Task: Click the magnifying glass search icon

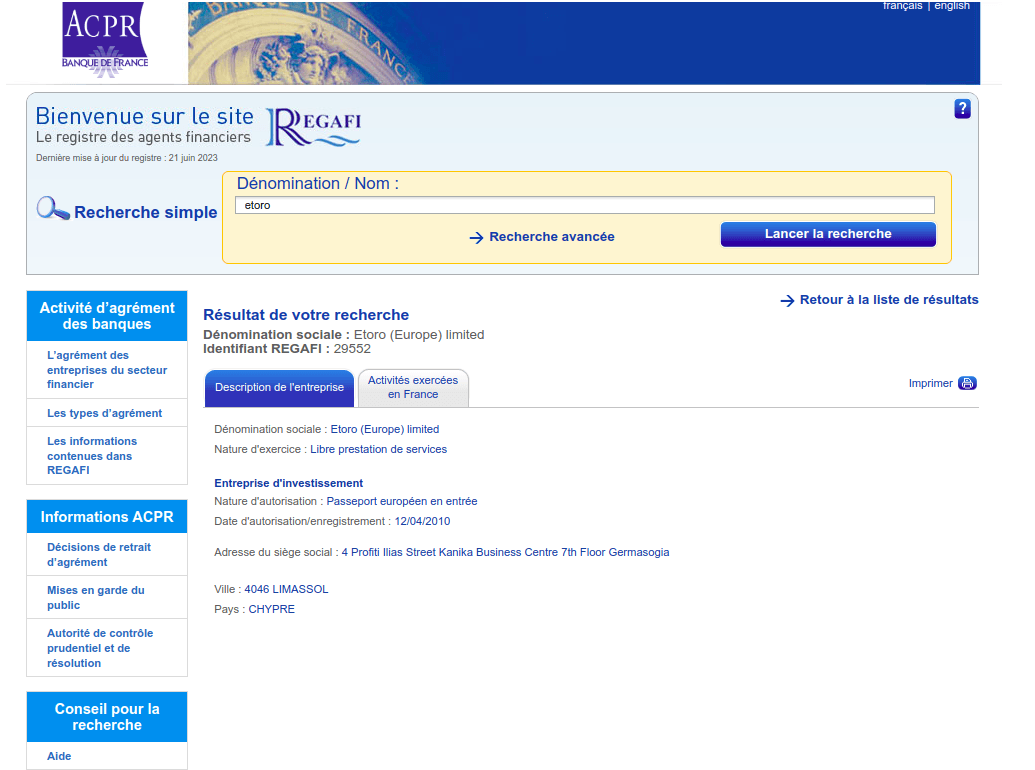Action: pos(52,209)
